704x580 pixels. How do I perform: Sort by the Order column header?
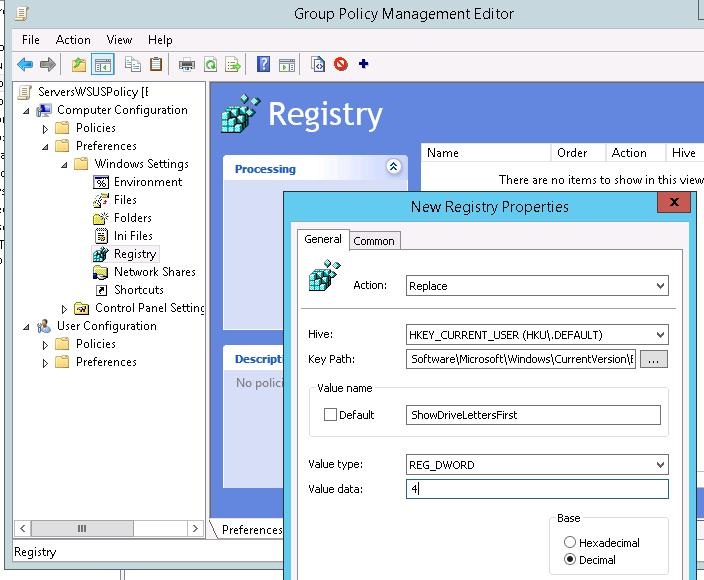tap(578, 153)
